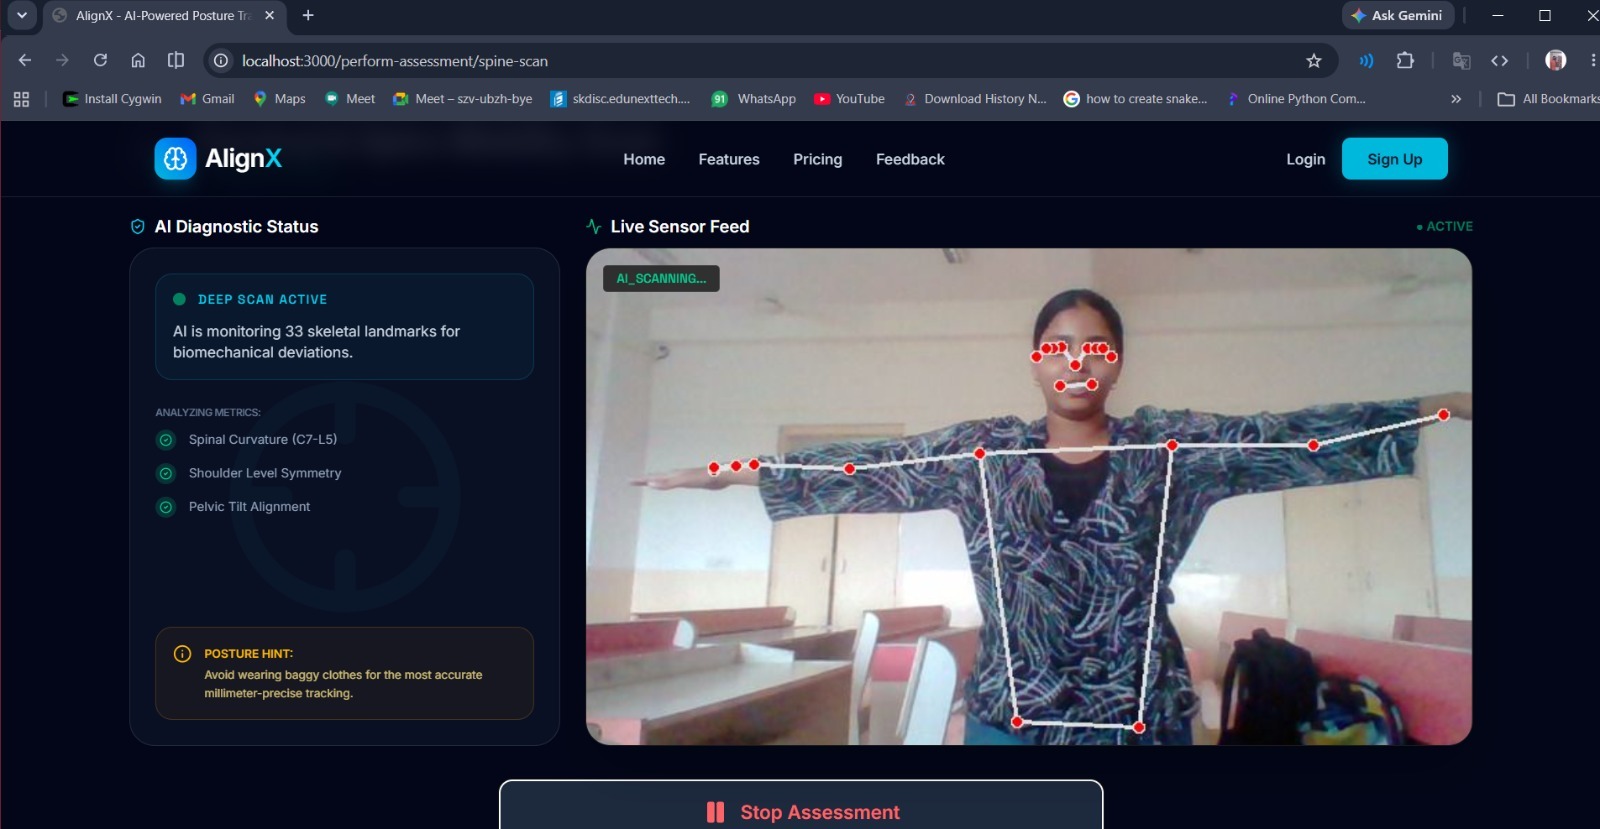Go back to the previous page
1600x829 pixels.
25,61
